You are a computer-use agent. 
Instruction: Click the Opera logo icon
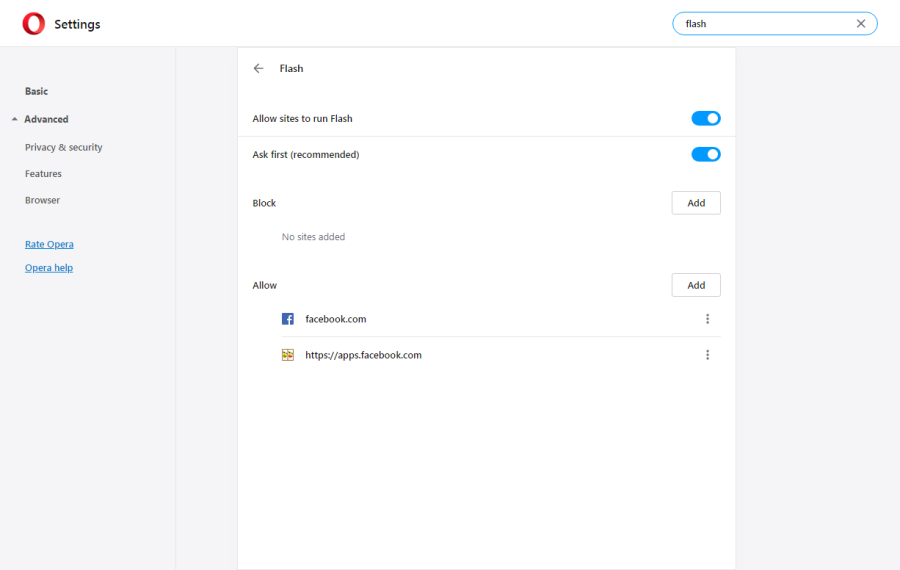point(34,24)
